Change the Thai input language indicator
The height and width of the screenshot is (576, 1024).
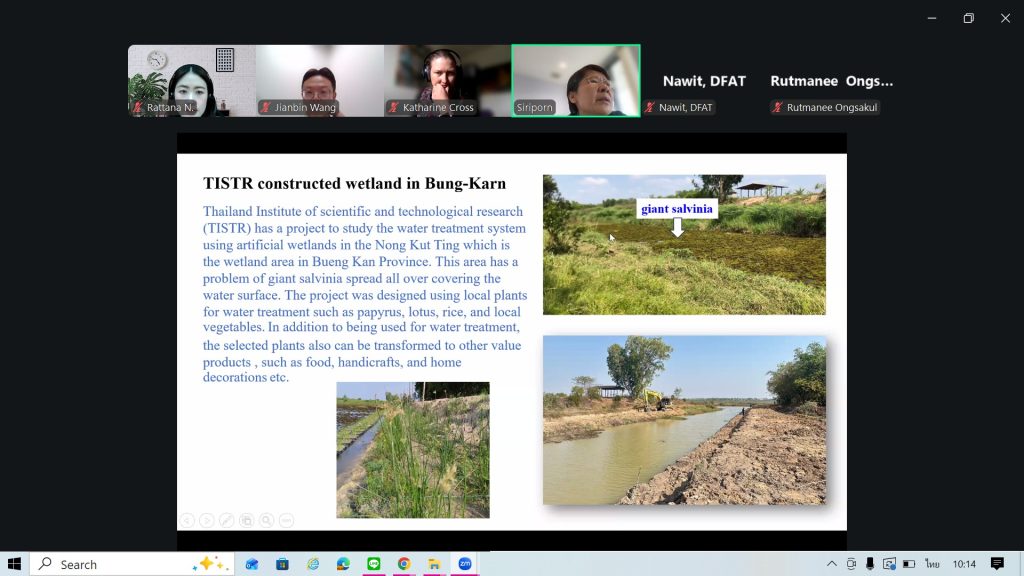pos(932,564)
